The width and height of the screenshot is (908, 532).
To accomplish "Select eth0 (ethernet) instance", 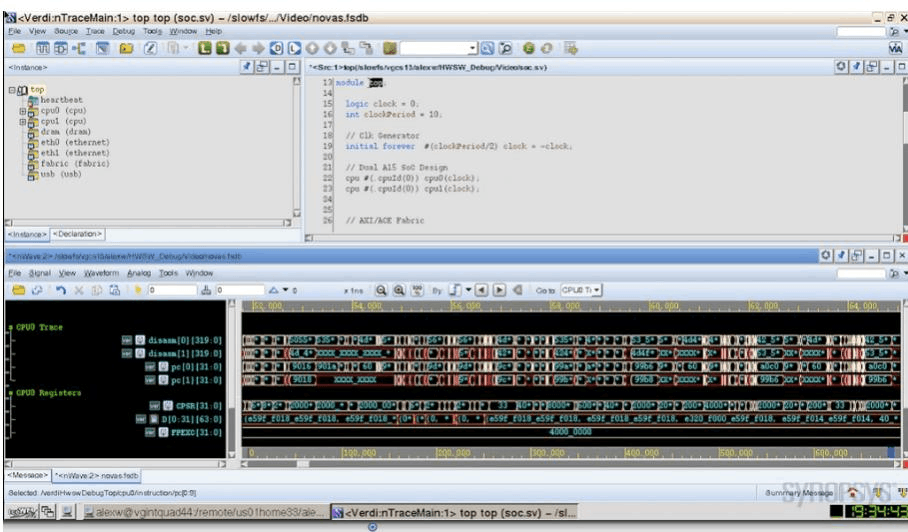I will pyautogui.click(x=75, y=142).
